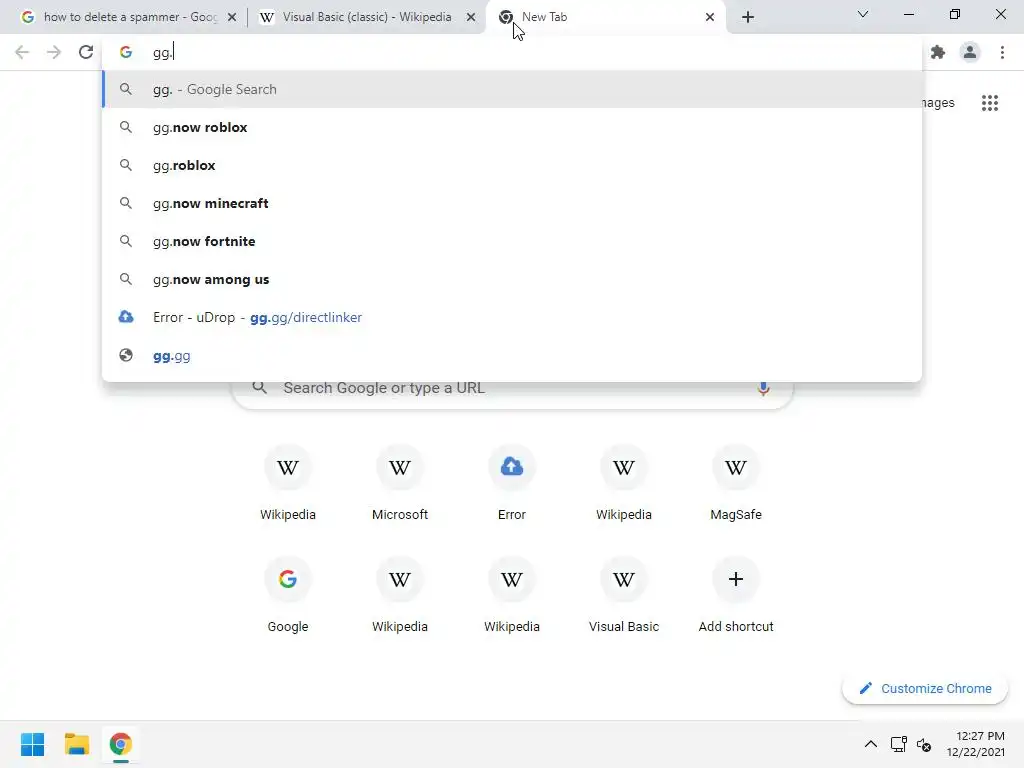Click the muted volume tray icon

[923, 744]
